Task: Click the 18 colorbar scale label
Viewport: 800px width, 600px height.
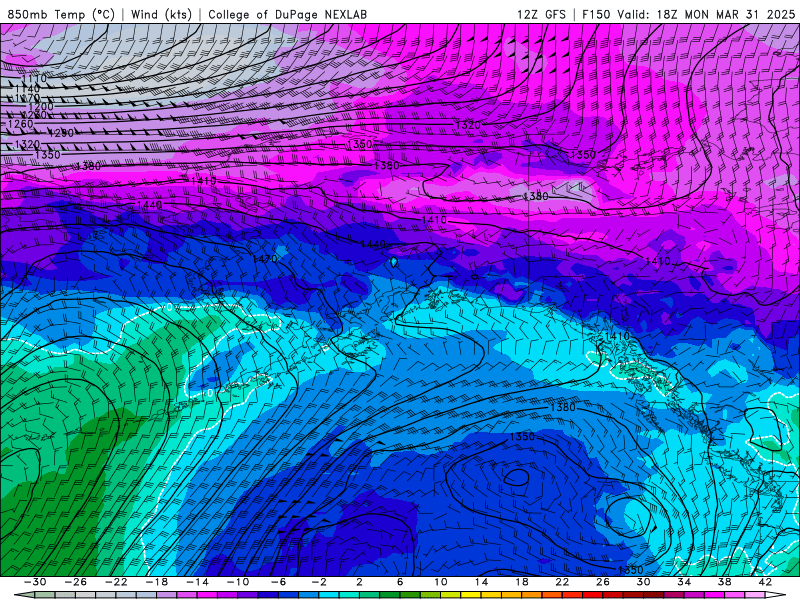Action: tap(521, 582)
